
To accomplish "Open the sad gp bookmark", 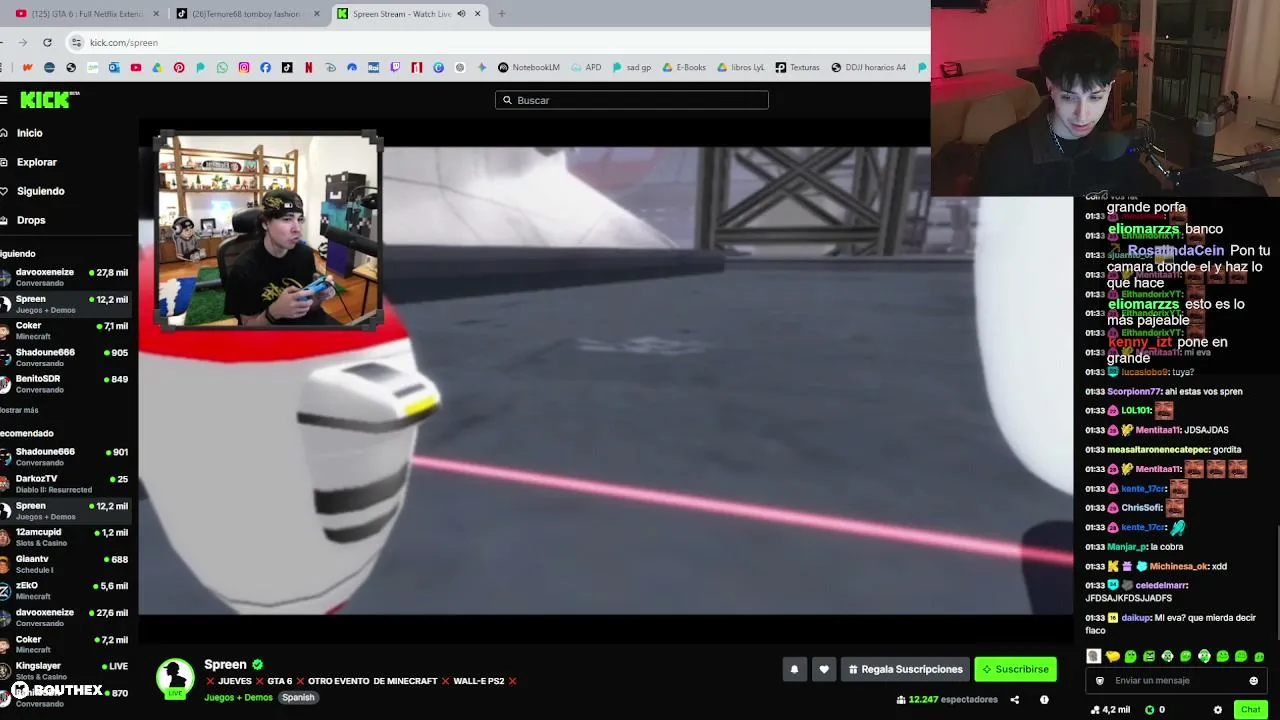I will 631,68.
